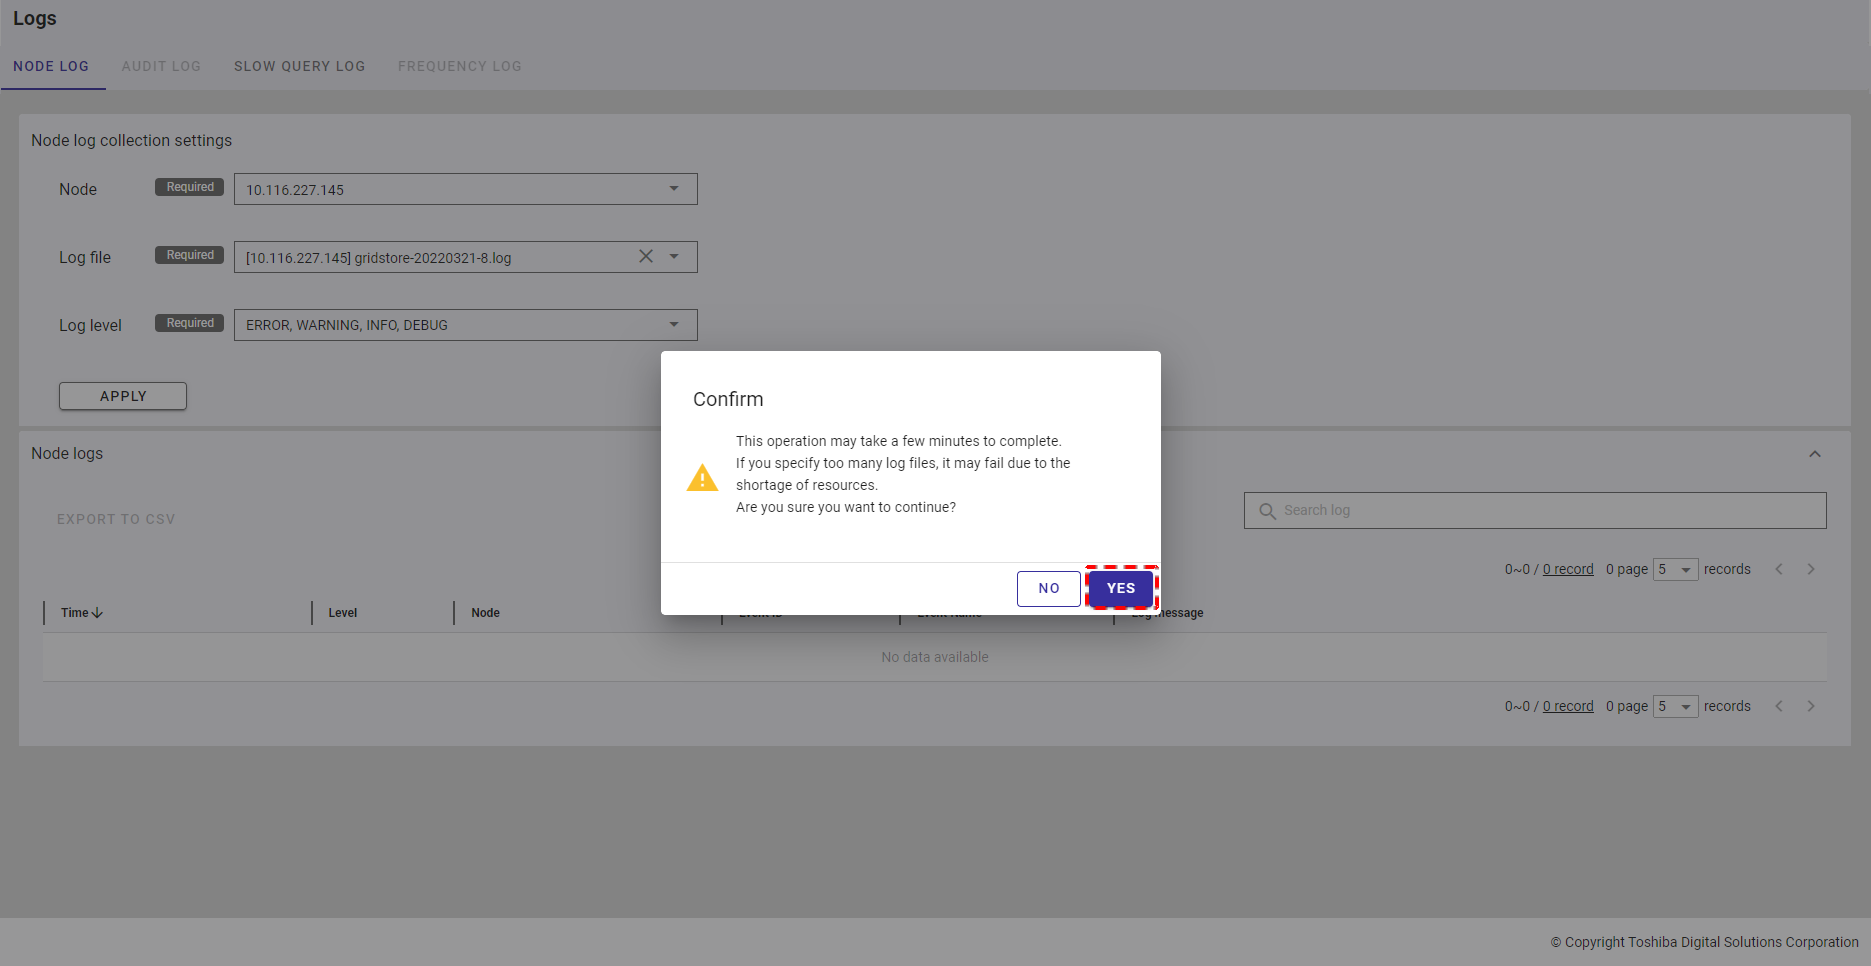Go to previous page in top pagination
1871x966 pixels.
point(1779,569)
